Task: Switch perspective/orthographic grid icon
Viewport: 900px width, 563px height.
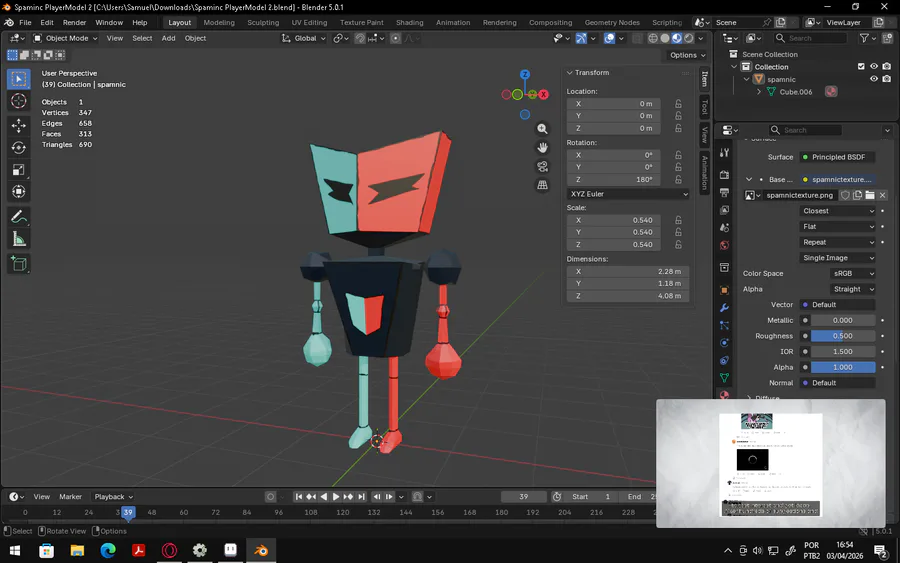Action: (x=542, y=185)
